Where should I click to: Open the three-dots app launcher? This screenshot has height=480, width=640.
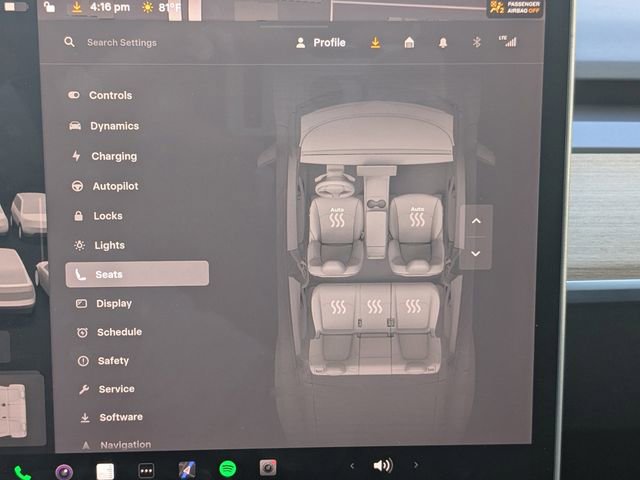(x=146, y=471)
